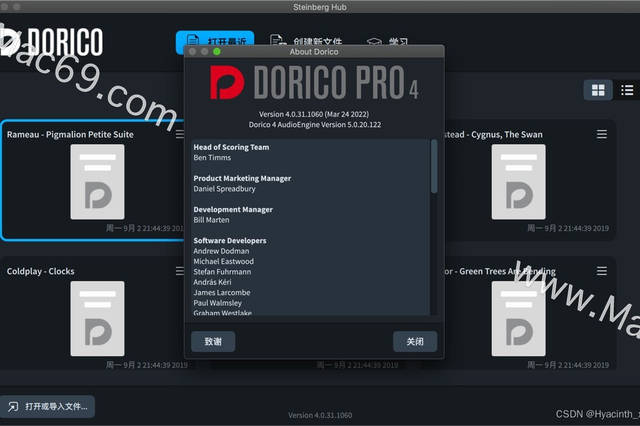Open the menu for the Green Trees card
Viewport: 640px width, 426px height.
click(x=602, y=271)
